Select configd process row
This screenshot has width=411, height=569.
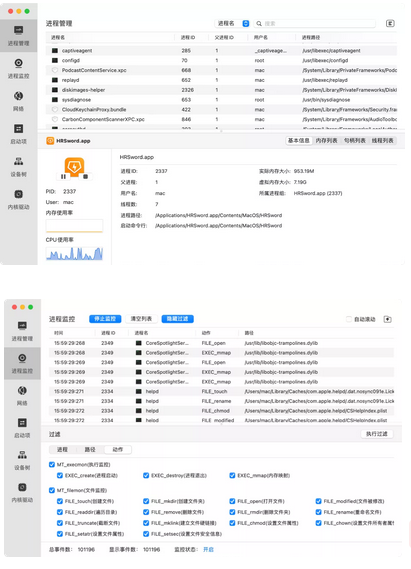[221, 60]
